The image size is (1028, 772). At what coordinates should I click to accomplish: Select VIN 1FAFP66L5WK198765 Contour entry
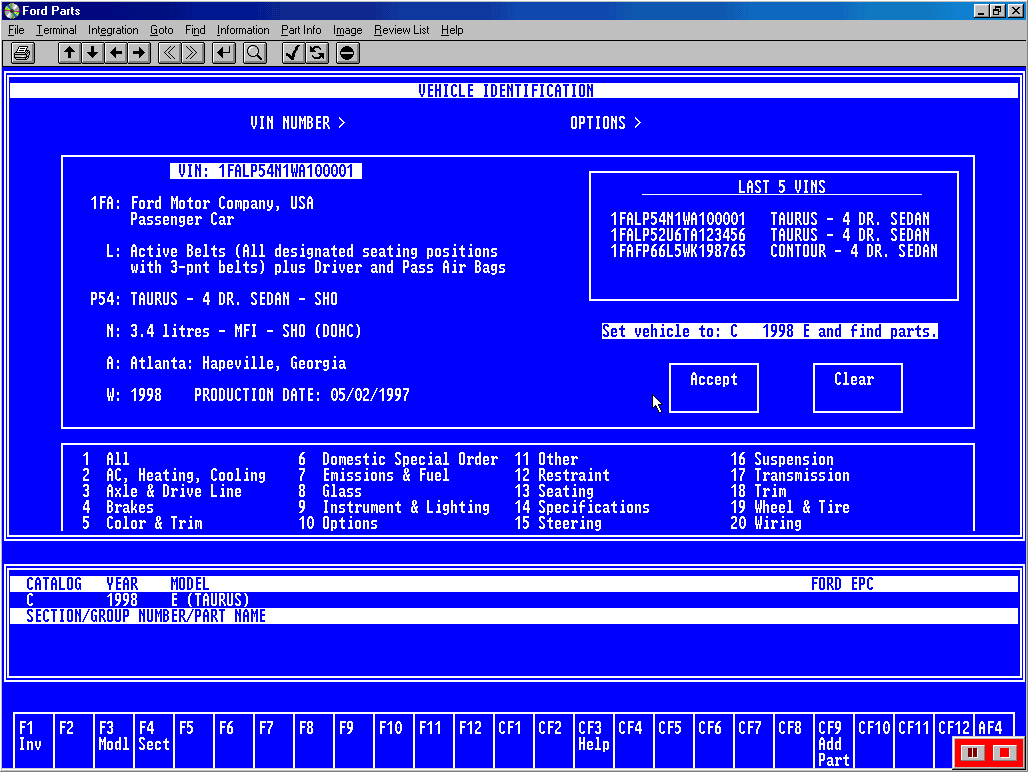point(774,251)
